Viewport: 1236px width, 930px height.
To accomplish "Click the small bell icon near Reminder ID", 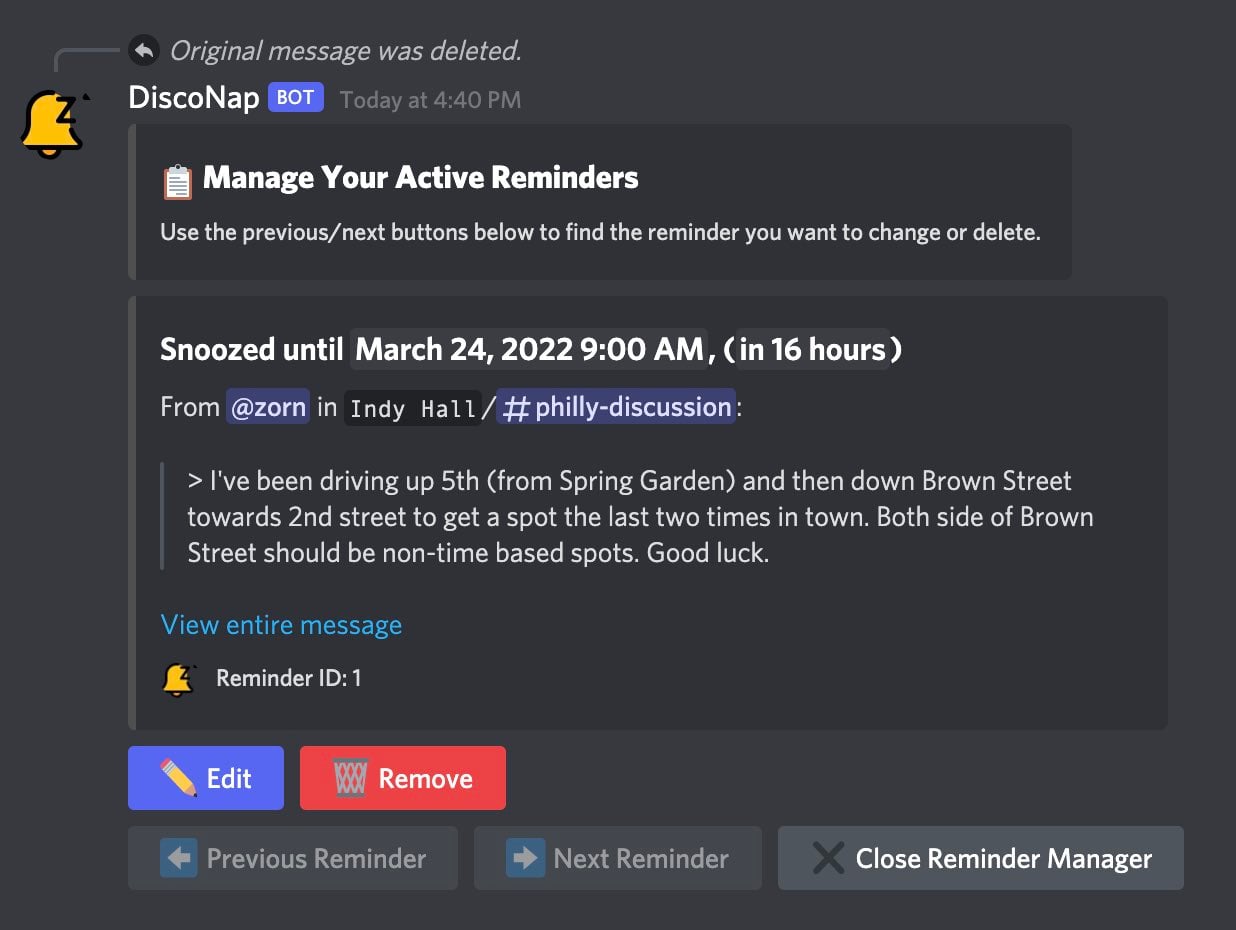I will [x=178, y=679].
